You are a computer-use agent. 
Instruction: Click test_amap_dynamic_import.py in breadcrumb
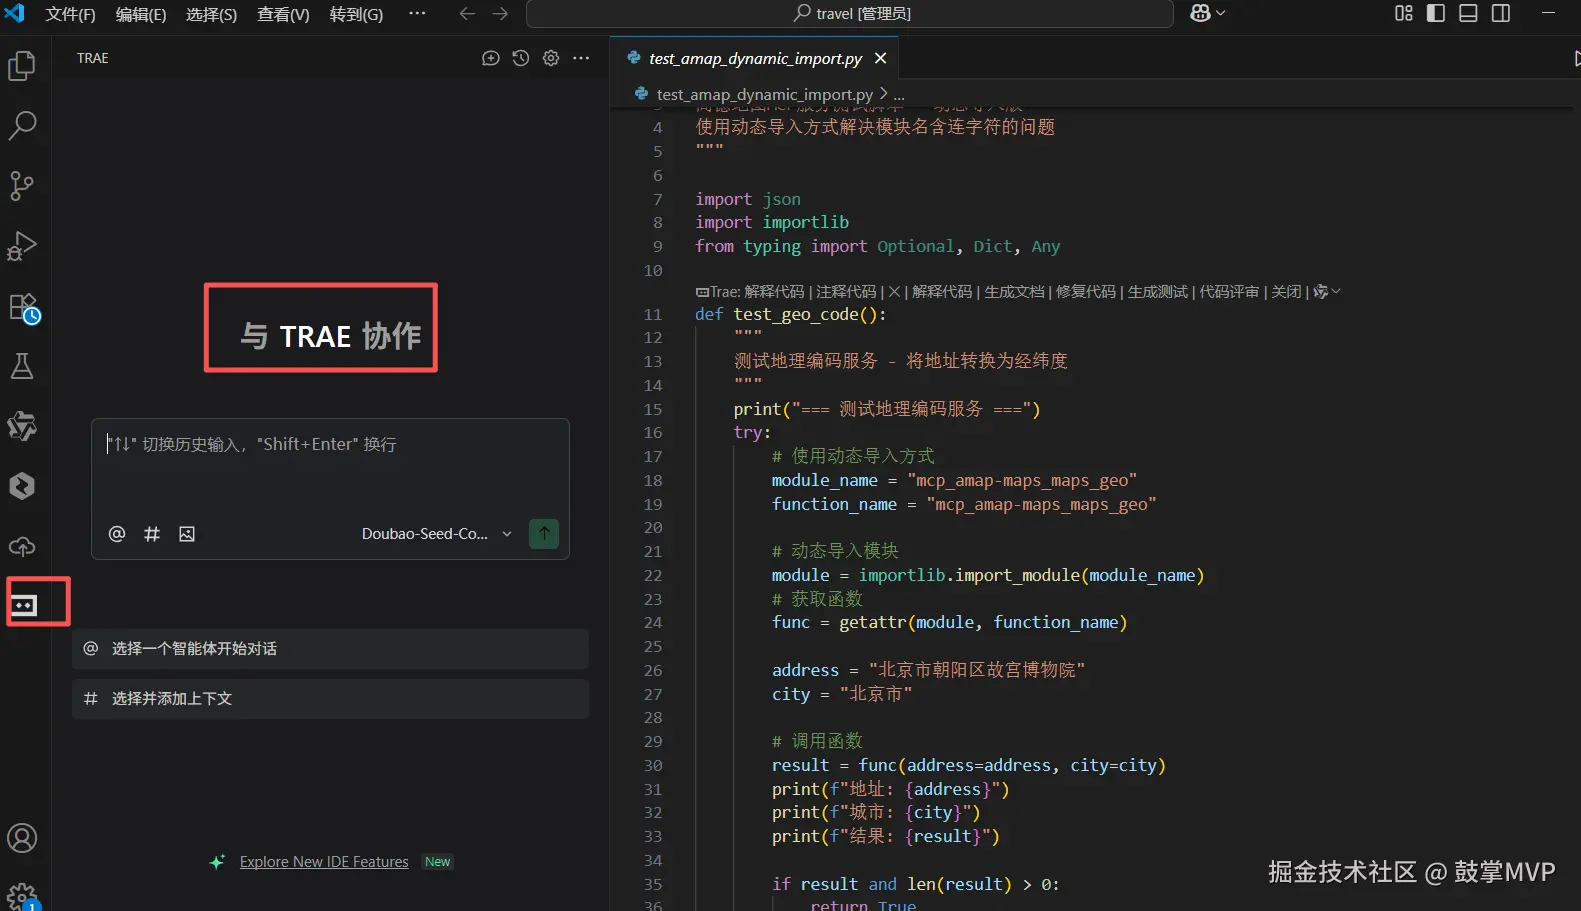coord(764,94)
